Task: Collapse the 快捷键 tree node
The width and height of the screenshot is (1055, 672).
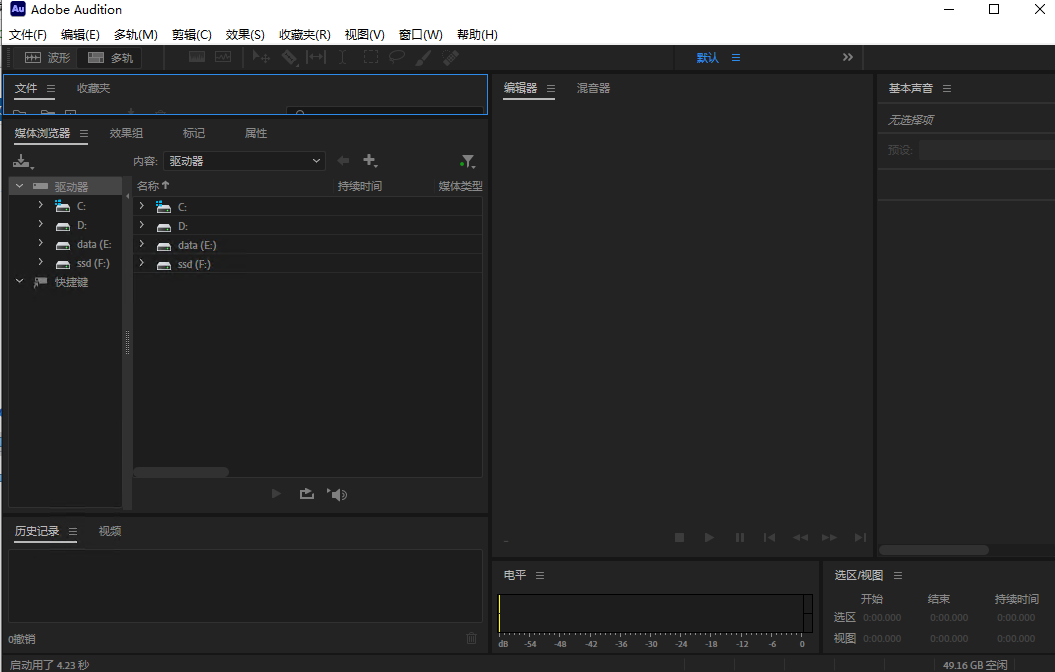Action: coord(20,281)
